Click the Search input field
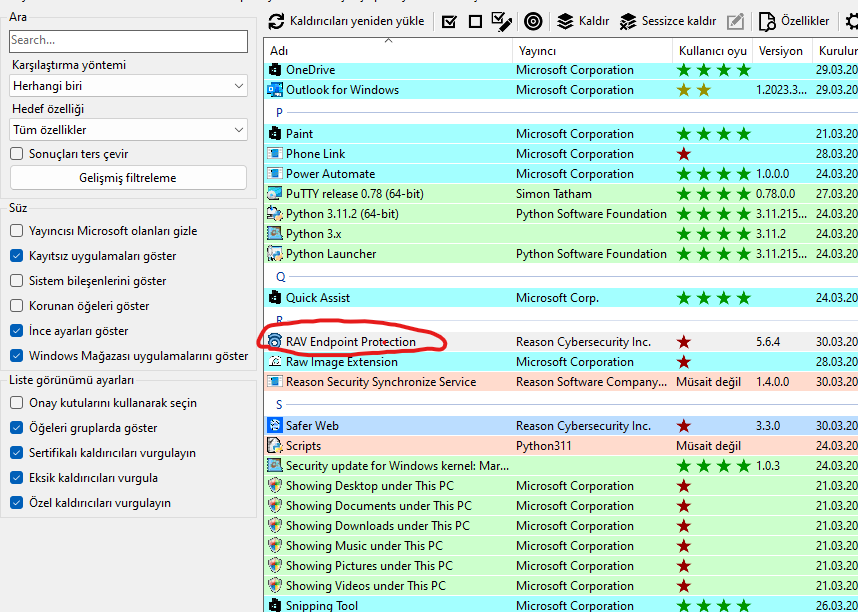 point(128,41)
